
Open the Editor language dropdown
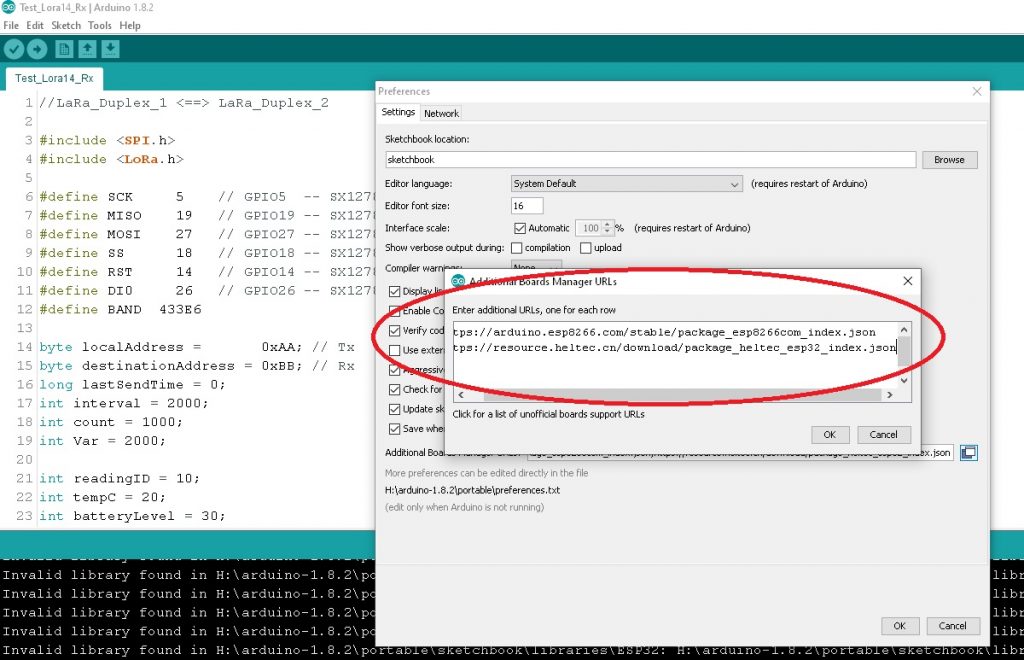pyautogui.click(x=627, y=184)
